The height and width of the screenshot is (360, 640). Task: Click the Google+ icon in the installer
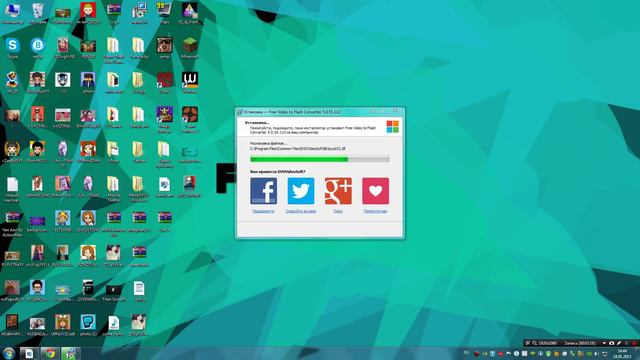click(338, 191)
